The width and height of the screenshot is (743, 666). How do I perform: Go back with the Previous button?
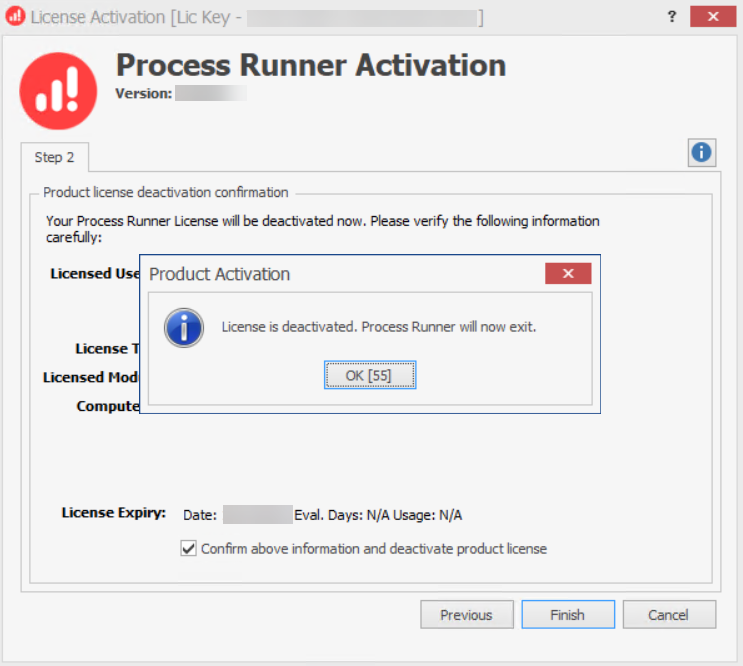click(466, 615)
